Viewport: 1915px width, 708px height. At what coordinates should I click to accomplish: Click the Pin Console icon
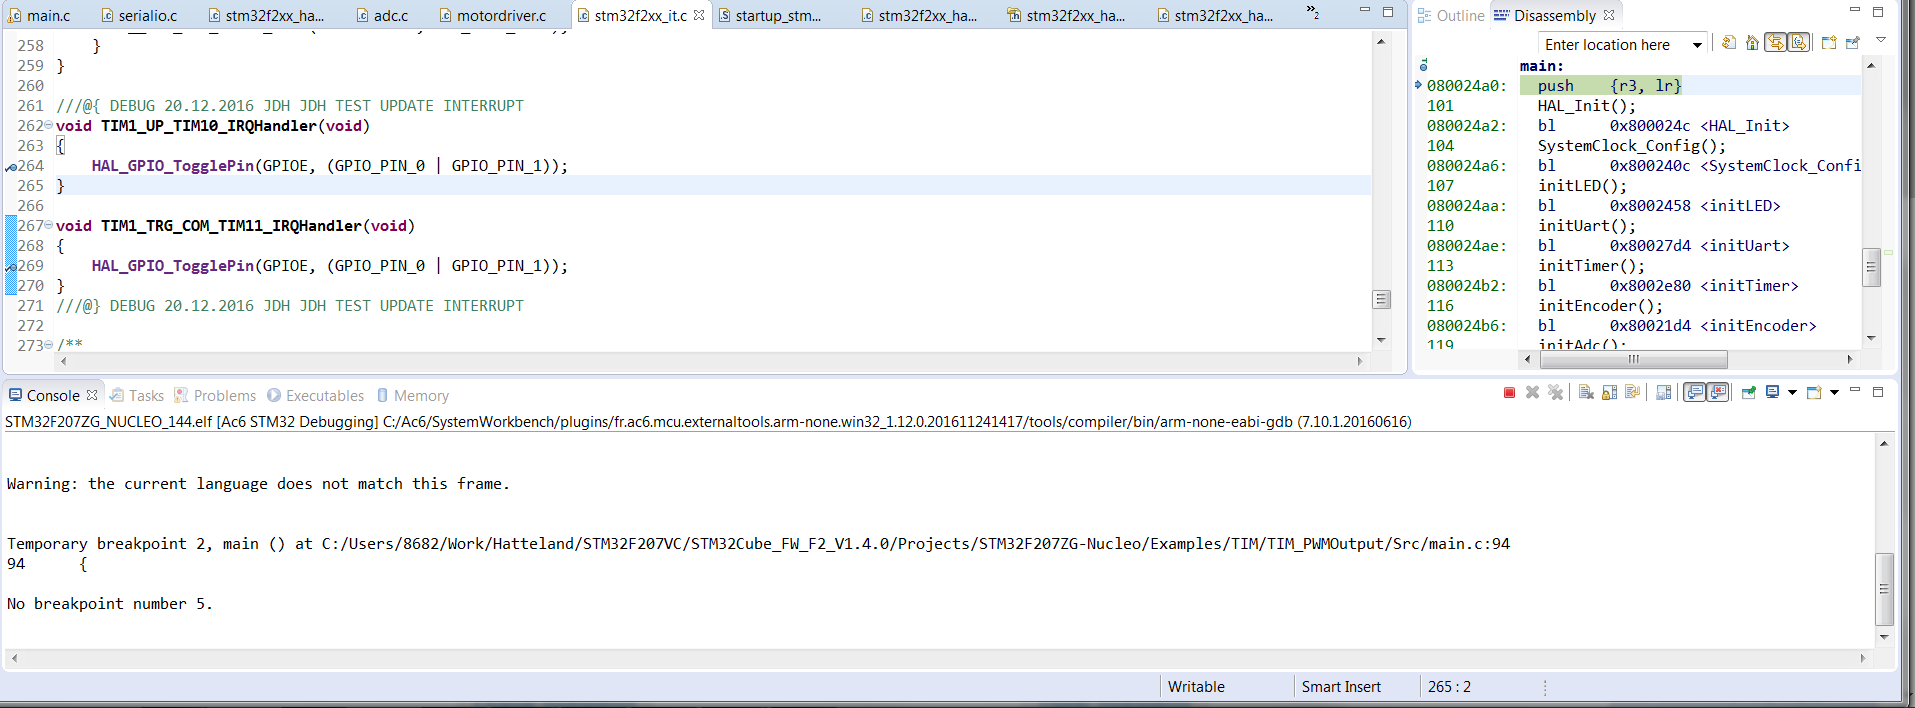coord(1748,393)
